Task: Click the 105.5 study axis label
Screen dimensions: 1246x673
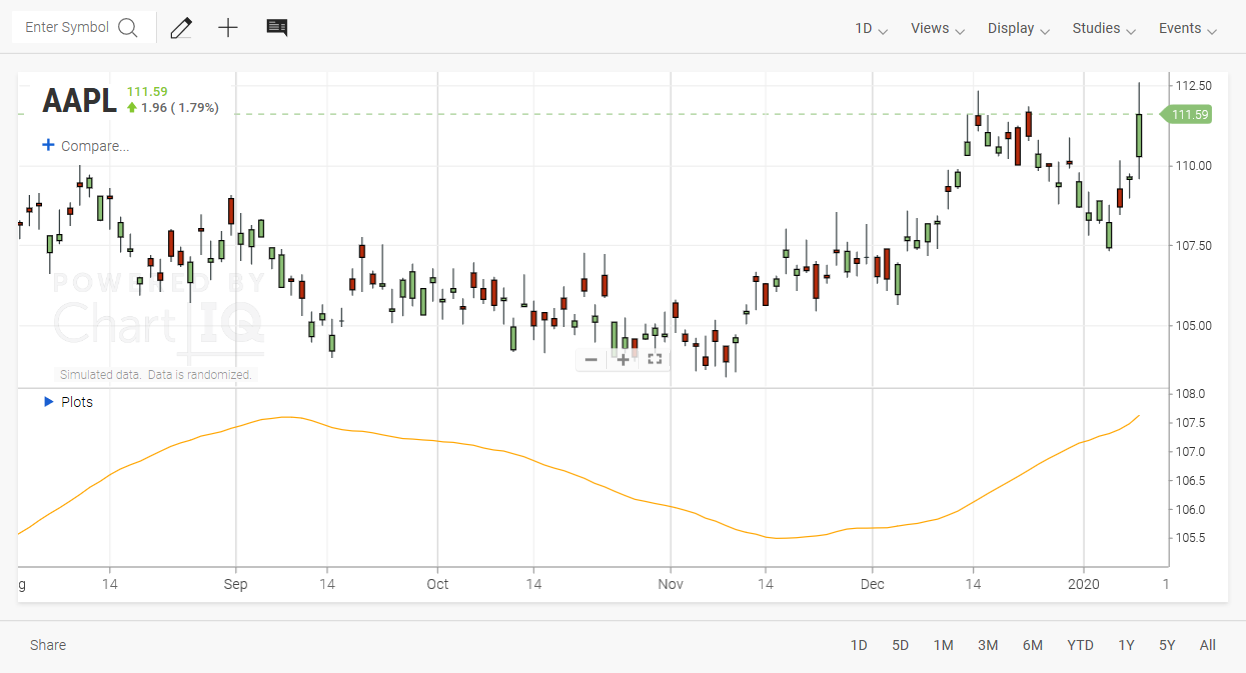Action: coord(1190,538)
